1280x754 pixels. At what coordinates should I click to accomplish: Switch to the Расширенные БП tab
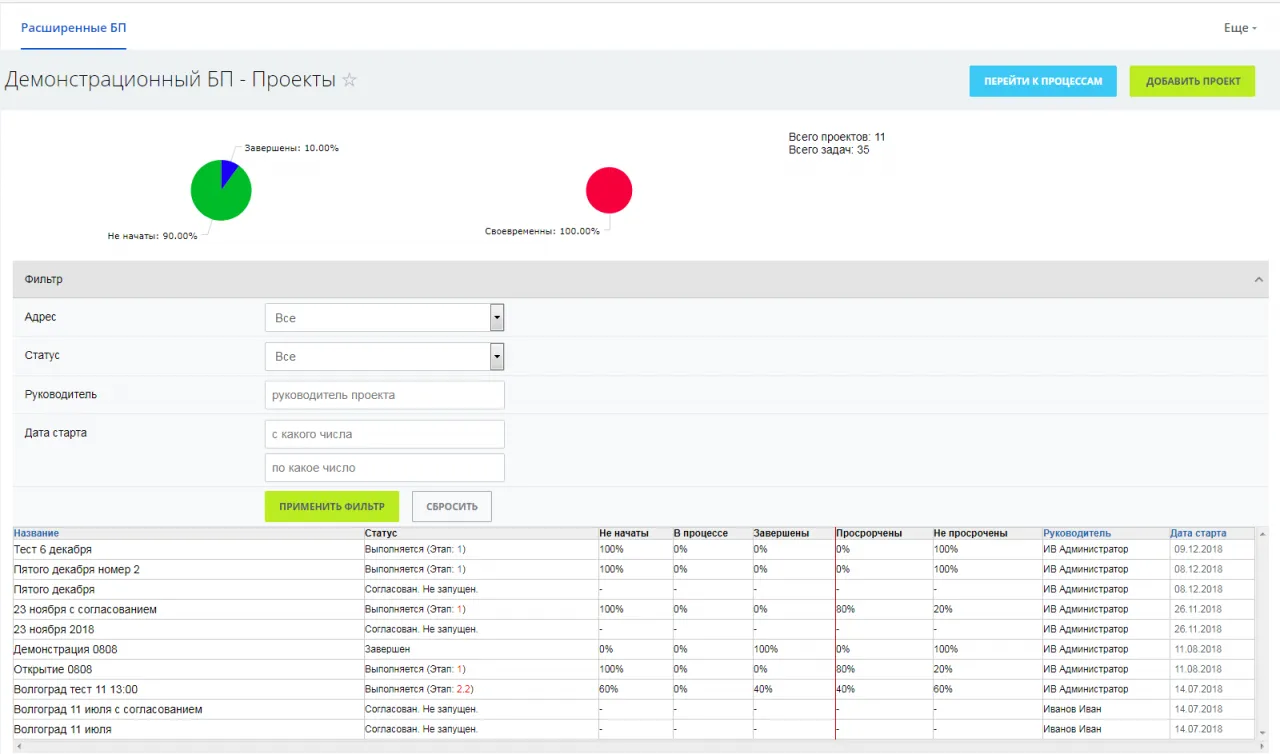(x=74, y=28)
